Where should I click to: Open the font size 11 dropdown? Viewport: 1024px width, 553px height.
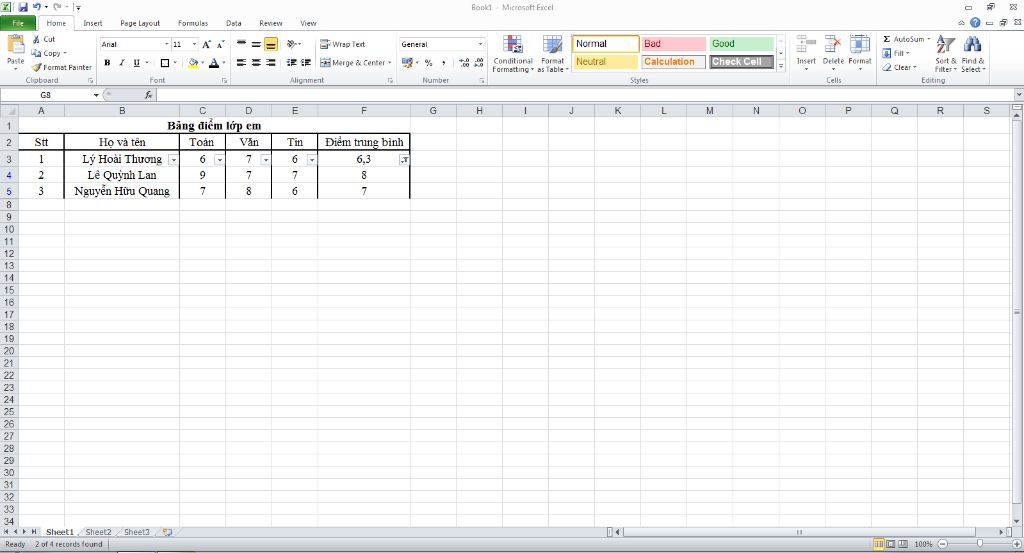click(x=194, y=44)
